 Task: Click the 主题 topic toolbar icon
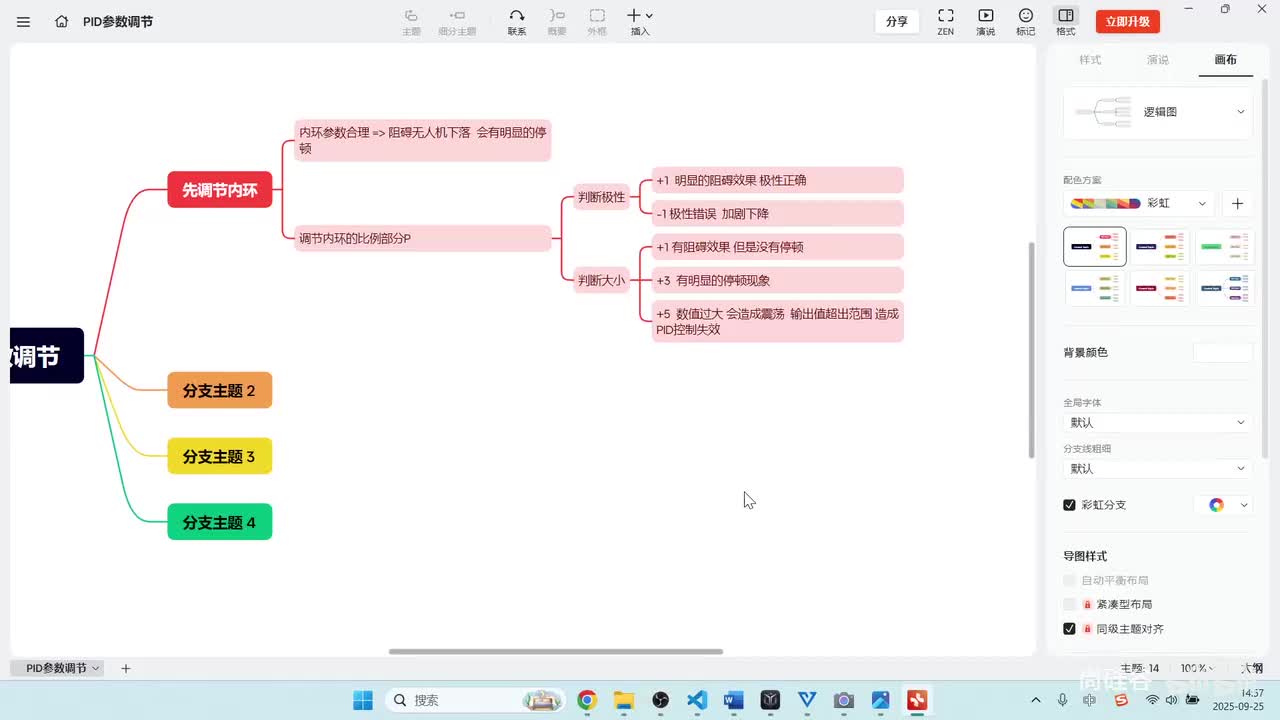click(x=411, y=21)
